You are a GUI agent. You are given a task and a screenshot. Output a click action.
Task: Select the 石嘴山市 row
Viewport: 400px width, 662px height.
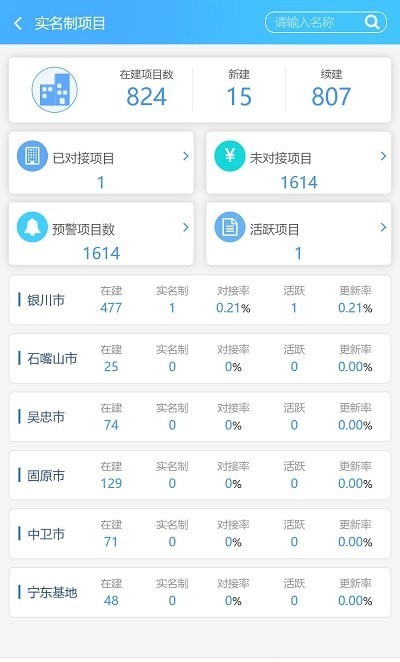click(x=200, y=358)
